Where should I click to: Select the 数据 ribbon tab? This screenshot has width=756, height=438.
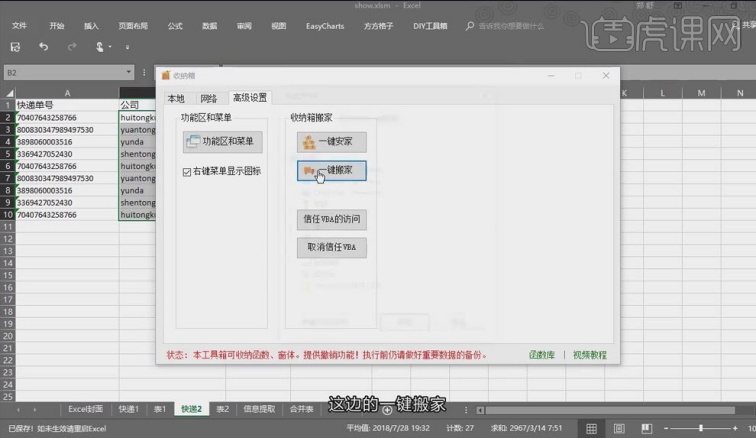point(209,26)
